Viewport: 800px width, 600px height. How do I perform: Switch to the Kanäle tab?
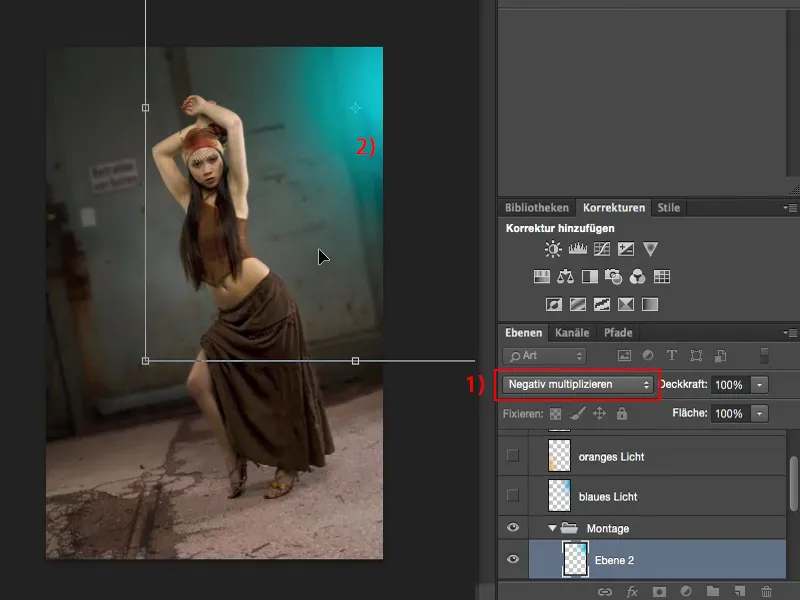(x=572, y=333)
